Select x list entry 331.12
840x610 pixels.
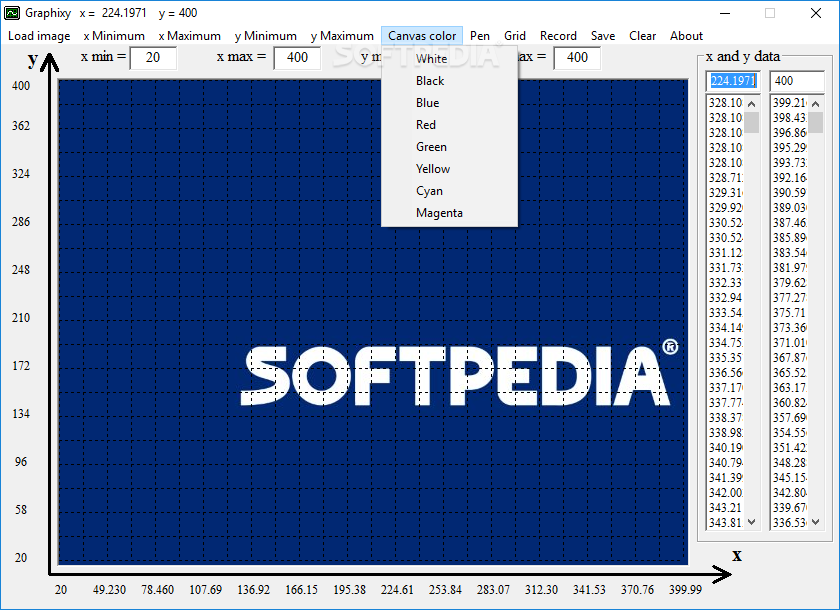pyautogui.click(x=725, y=253)
